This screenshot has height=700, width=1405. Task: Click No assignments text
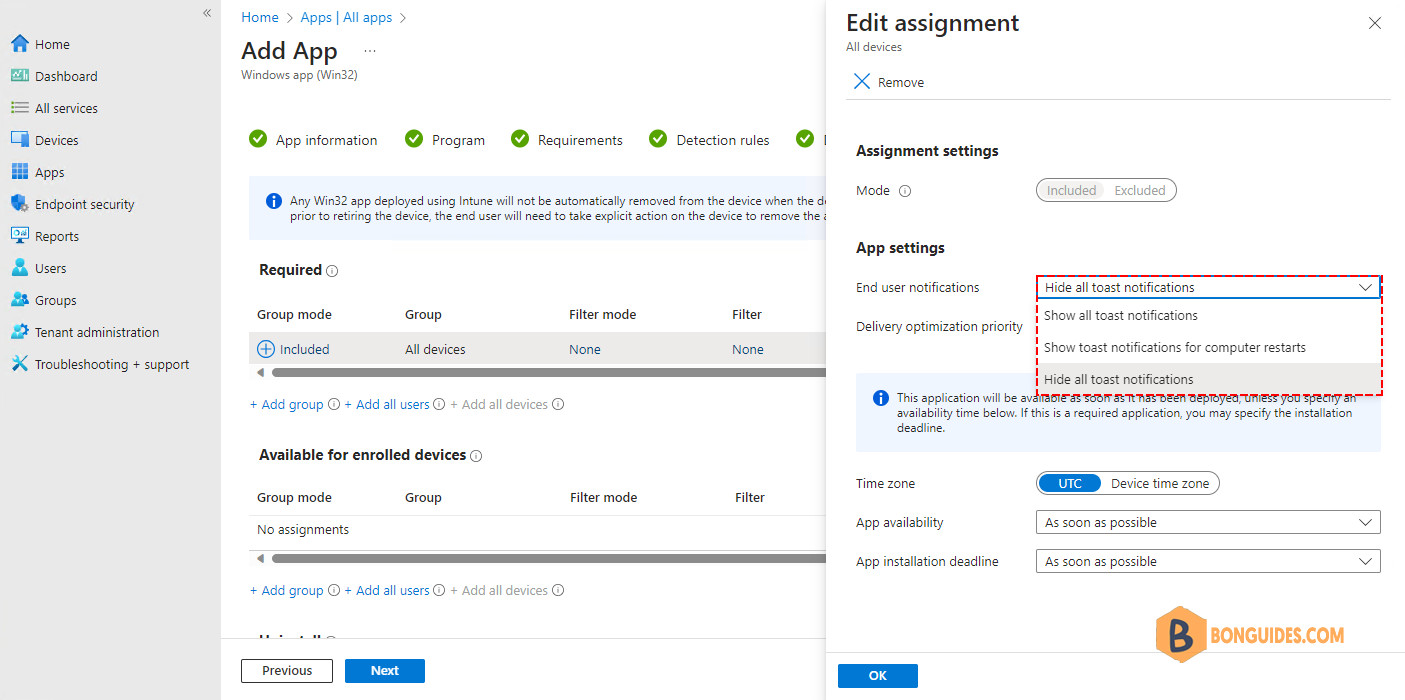(303, 530)
